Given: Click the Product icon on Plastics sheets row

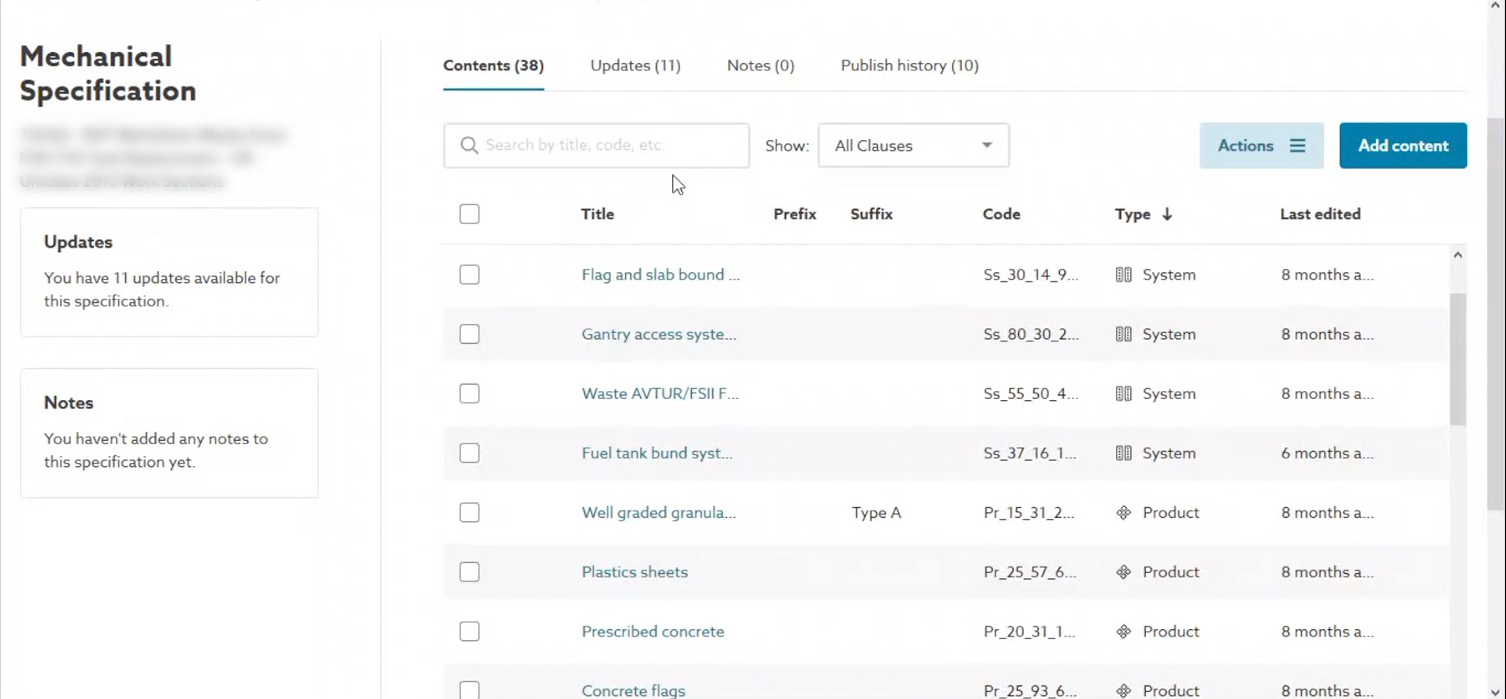Looking at the screenshot, I should [x=1124, y=572].
